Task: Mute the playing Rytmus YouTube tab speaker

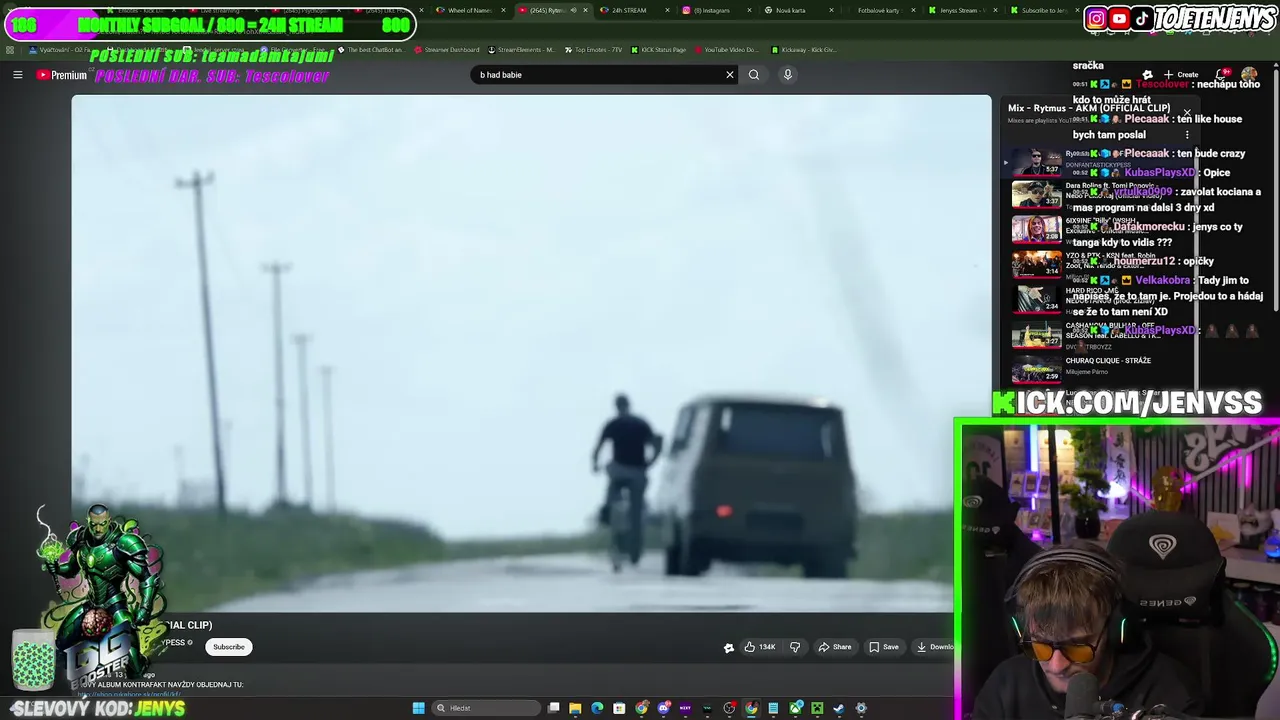Action: (574, 10)
